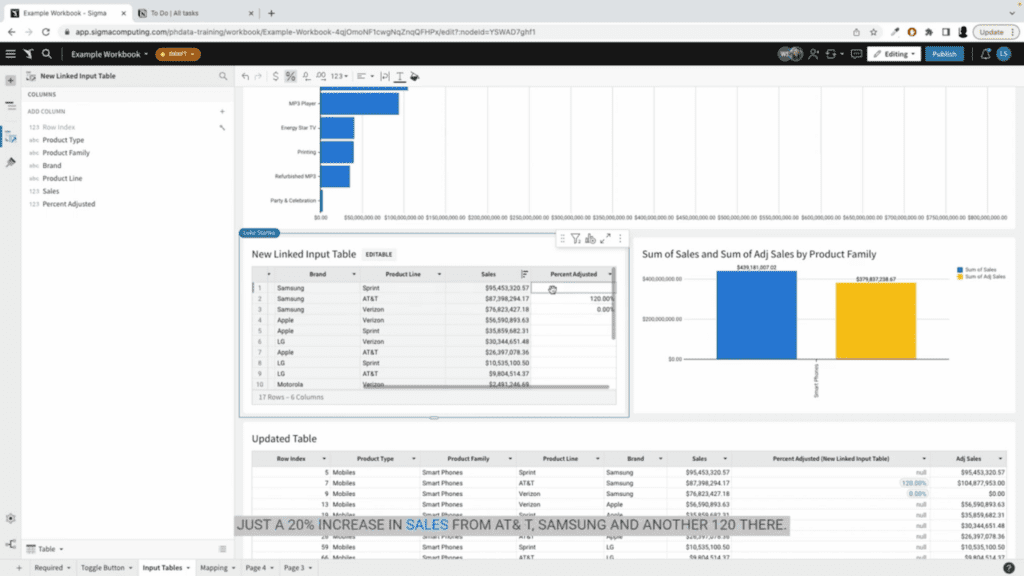The image size is (1024, 576).
Task: Click the browser Update button
Action: coord(995,32)
